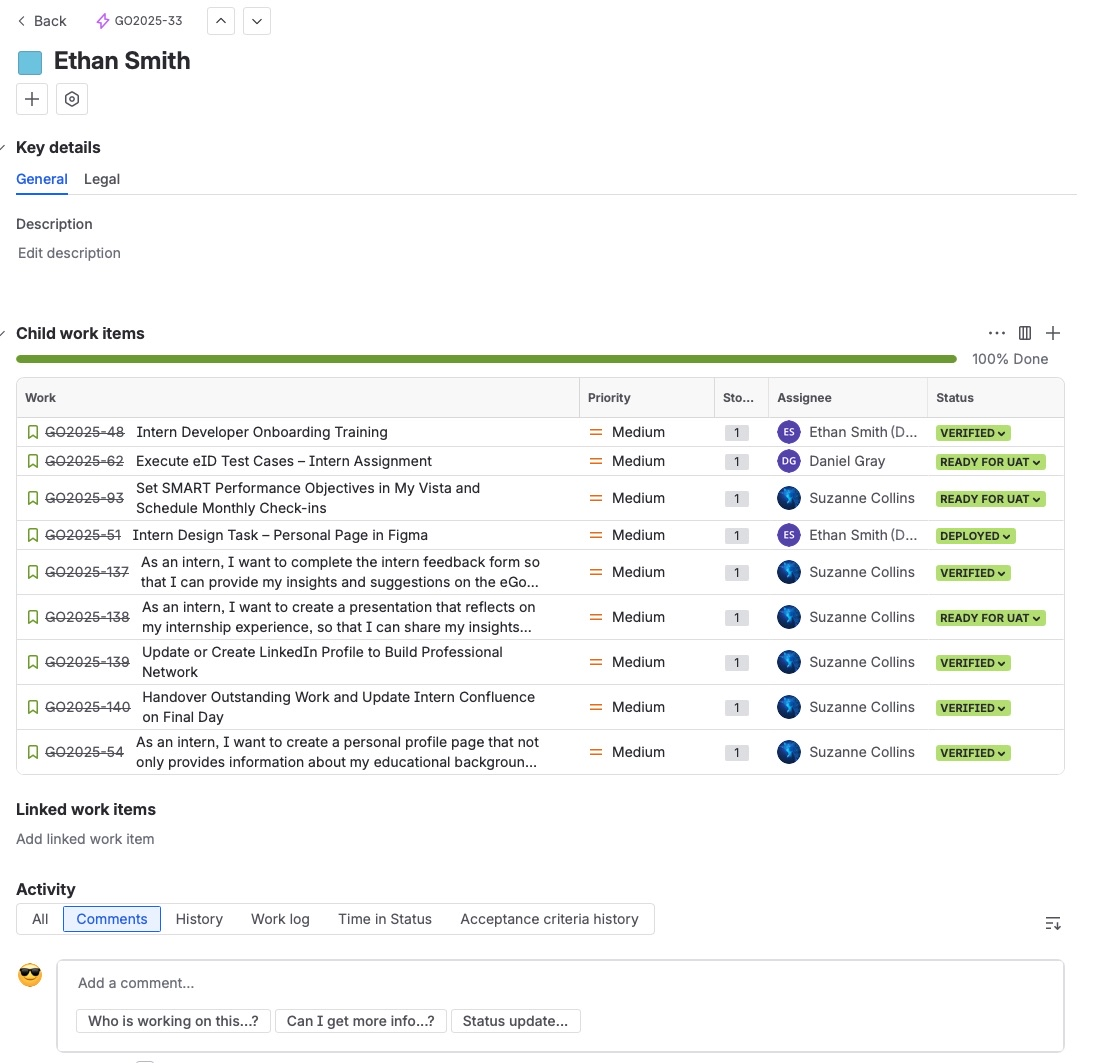
Task: Click the GO2025-33 work item type icon
Action: click(x=103, y=19)
